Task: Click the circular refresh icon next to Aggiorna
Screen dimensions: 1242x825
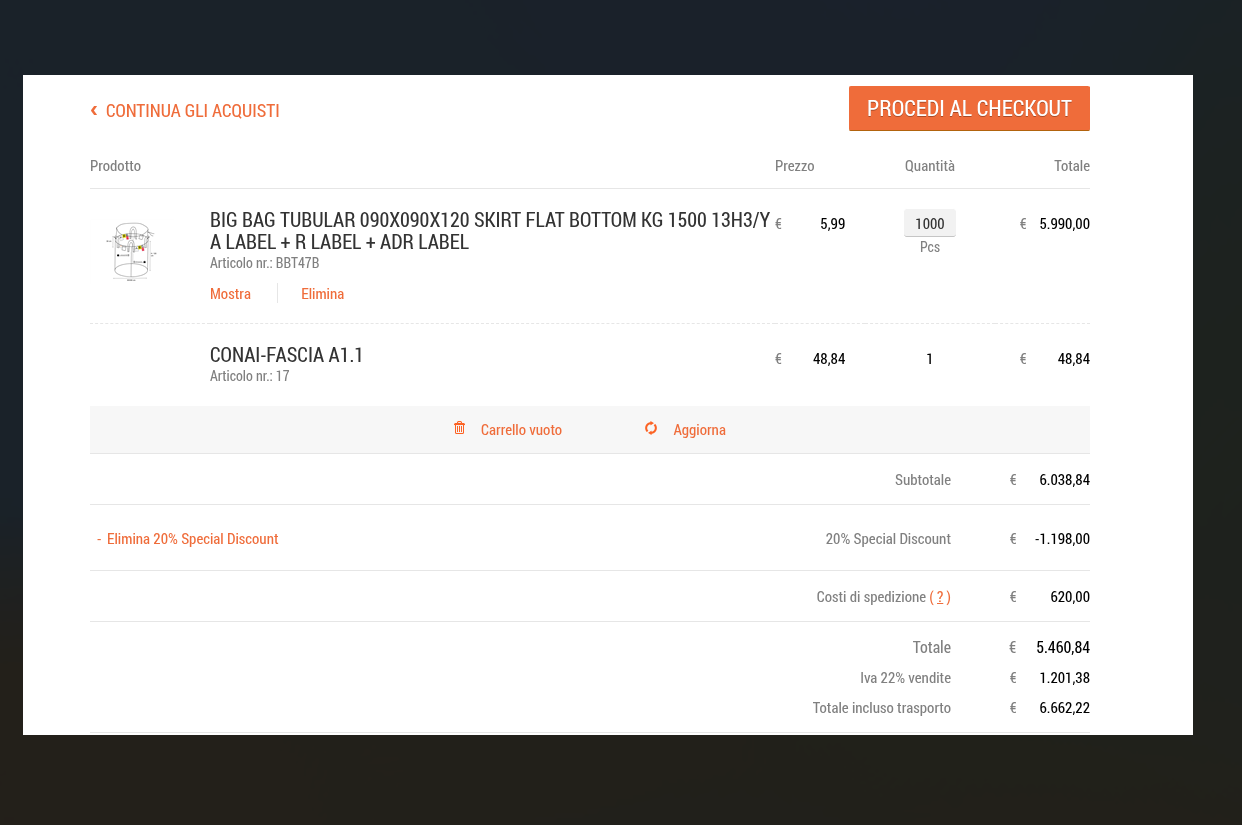Action: point(651,428)
